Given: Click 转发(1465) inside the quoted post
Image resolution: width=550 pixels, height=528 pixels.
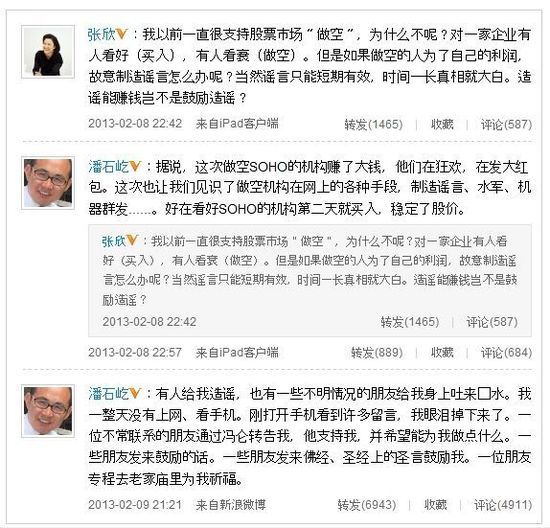Looking at the screenshot, I should [x=410, y=322].
